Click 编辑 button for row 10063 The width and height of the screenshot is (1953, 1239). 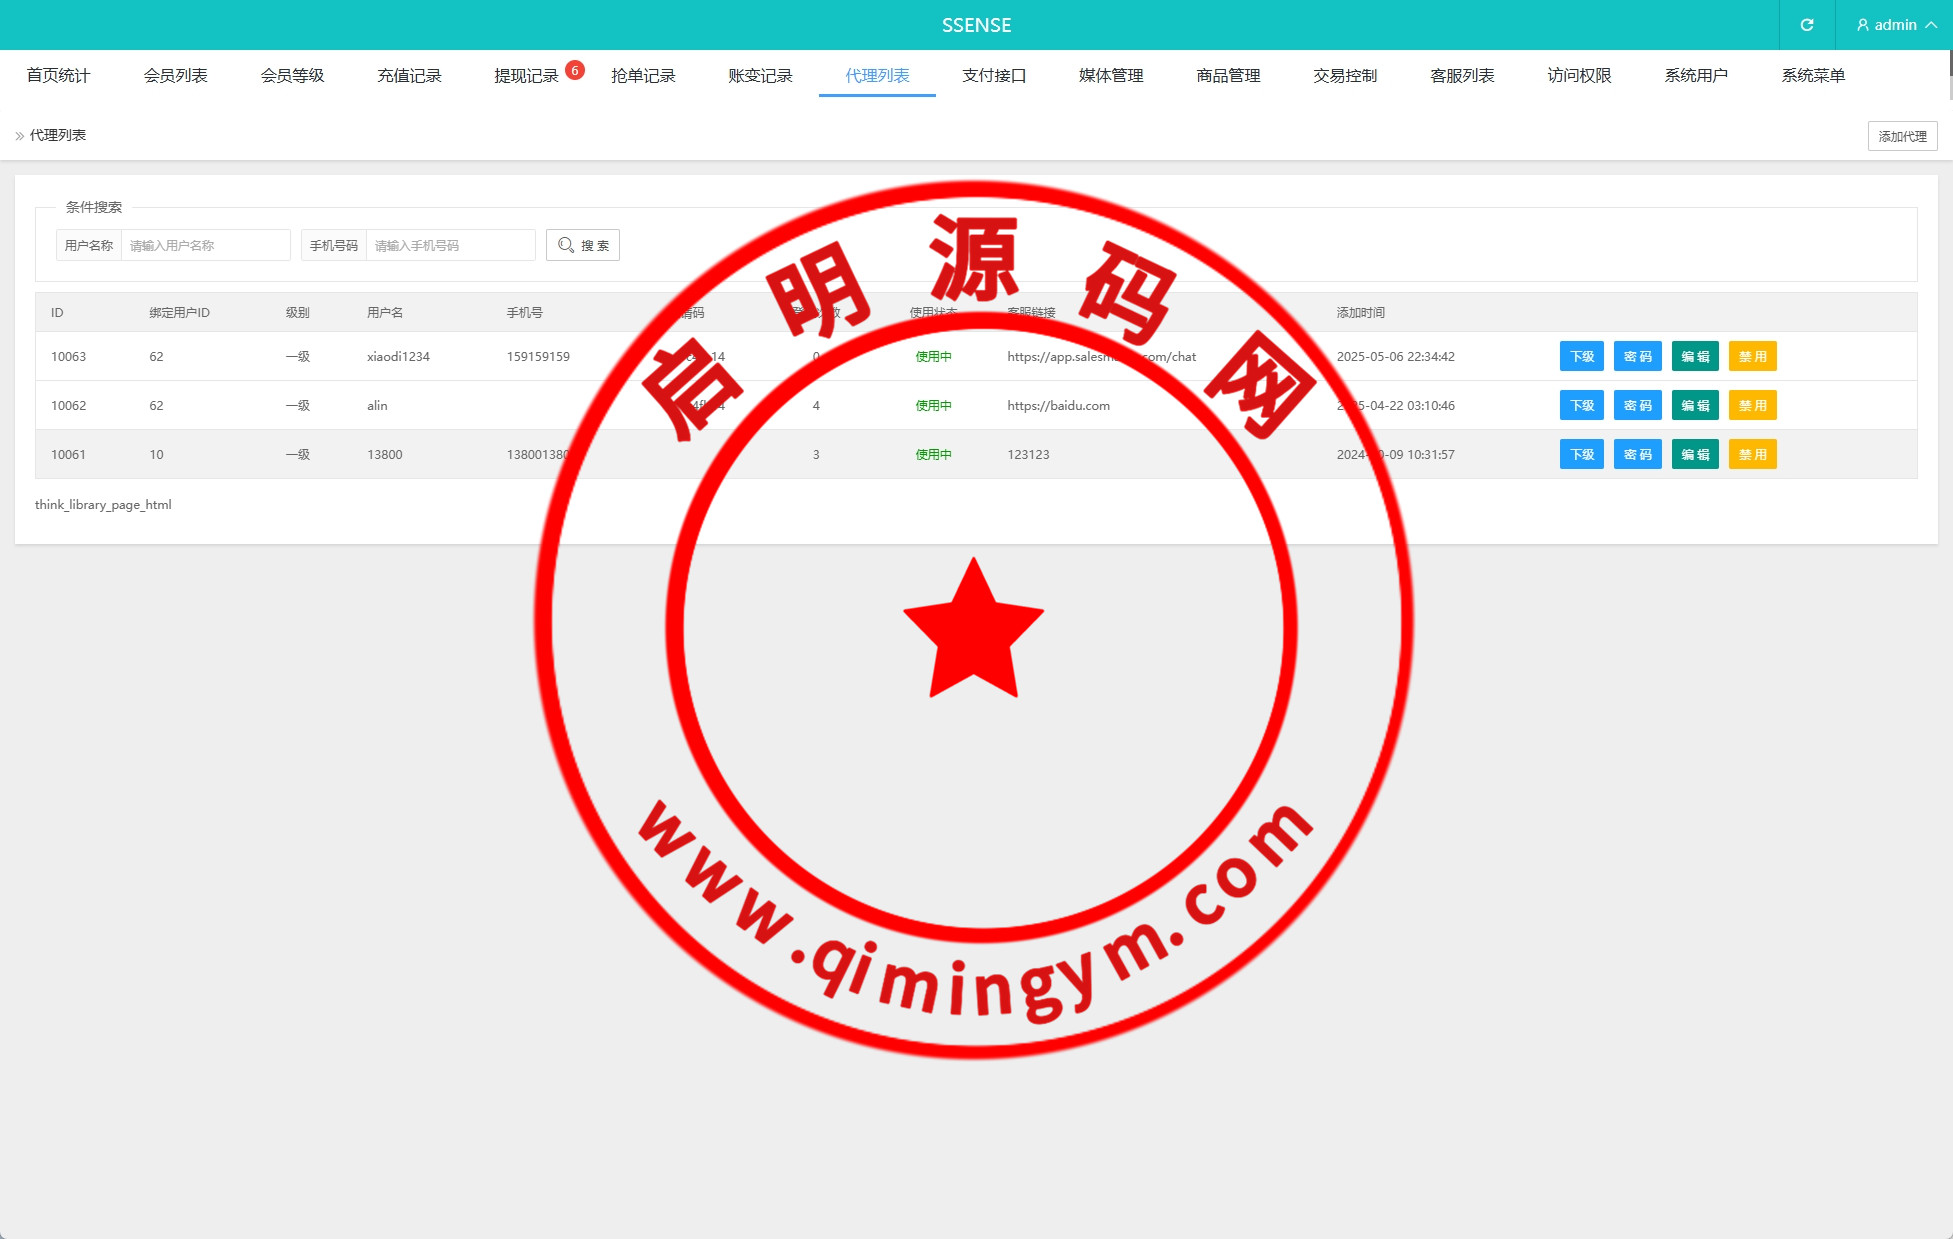(x=1694, y=357)
